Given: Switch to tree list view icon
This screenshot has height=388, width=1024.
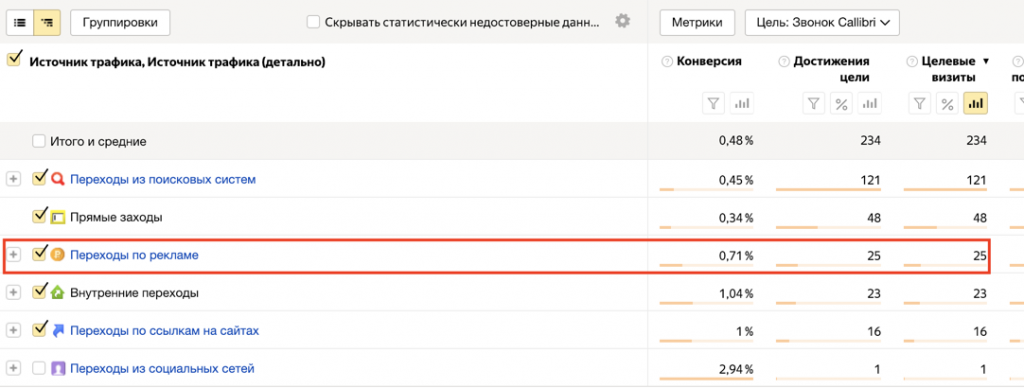Looking at the screenshot, I should (x=46, y=22).
